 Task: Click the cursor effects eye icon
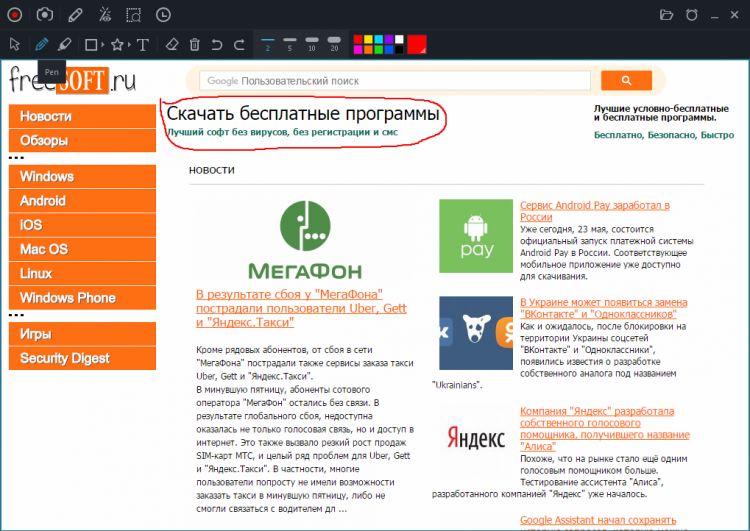point(105,15)
